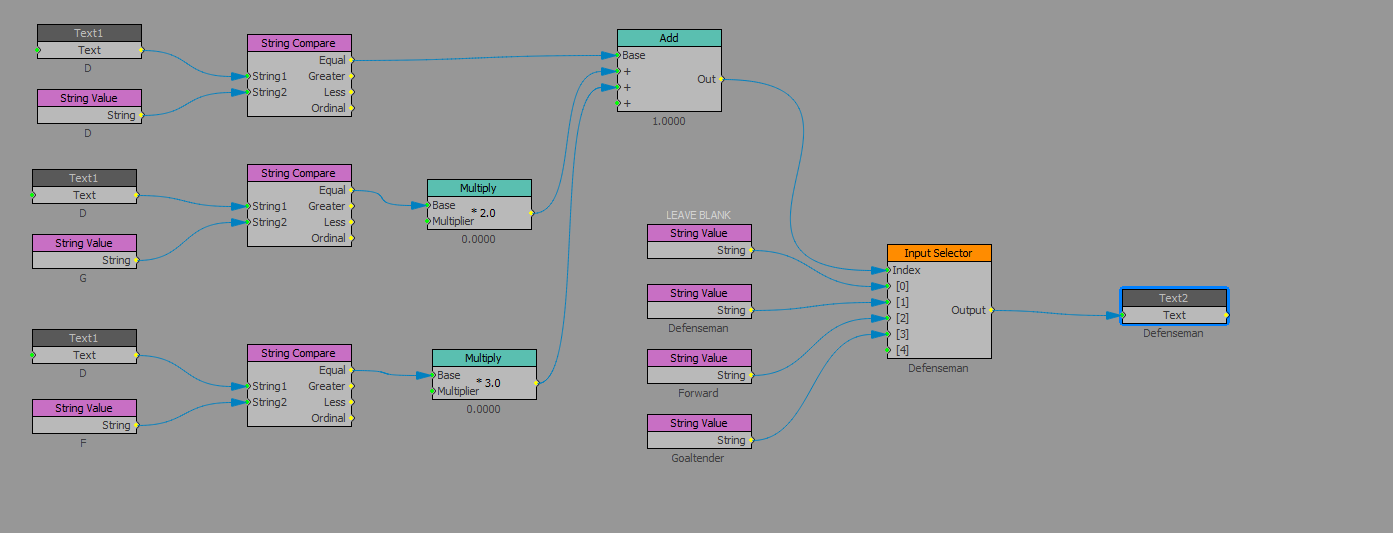
Task: Select the String Value node labeled D
Action: [x=89, y=98]
